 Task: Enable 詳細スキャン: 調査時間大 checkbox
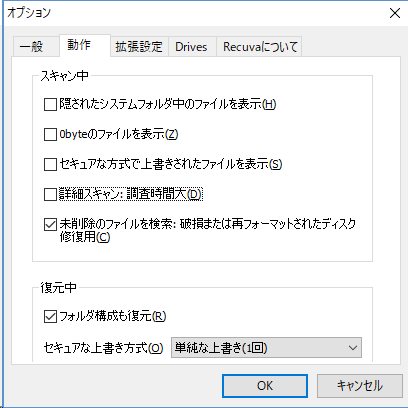(x=50, y=194)
